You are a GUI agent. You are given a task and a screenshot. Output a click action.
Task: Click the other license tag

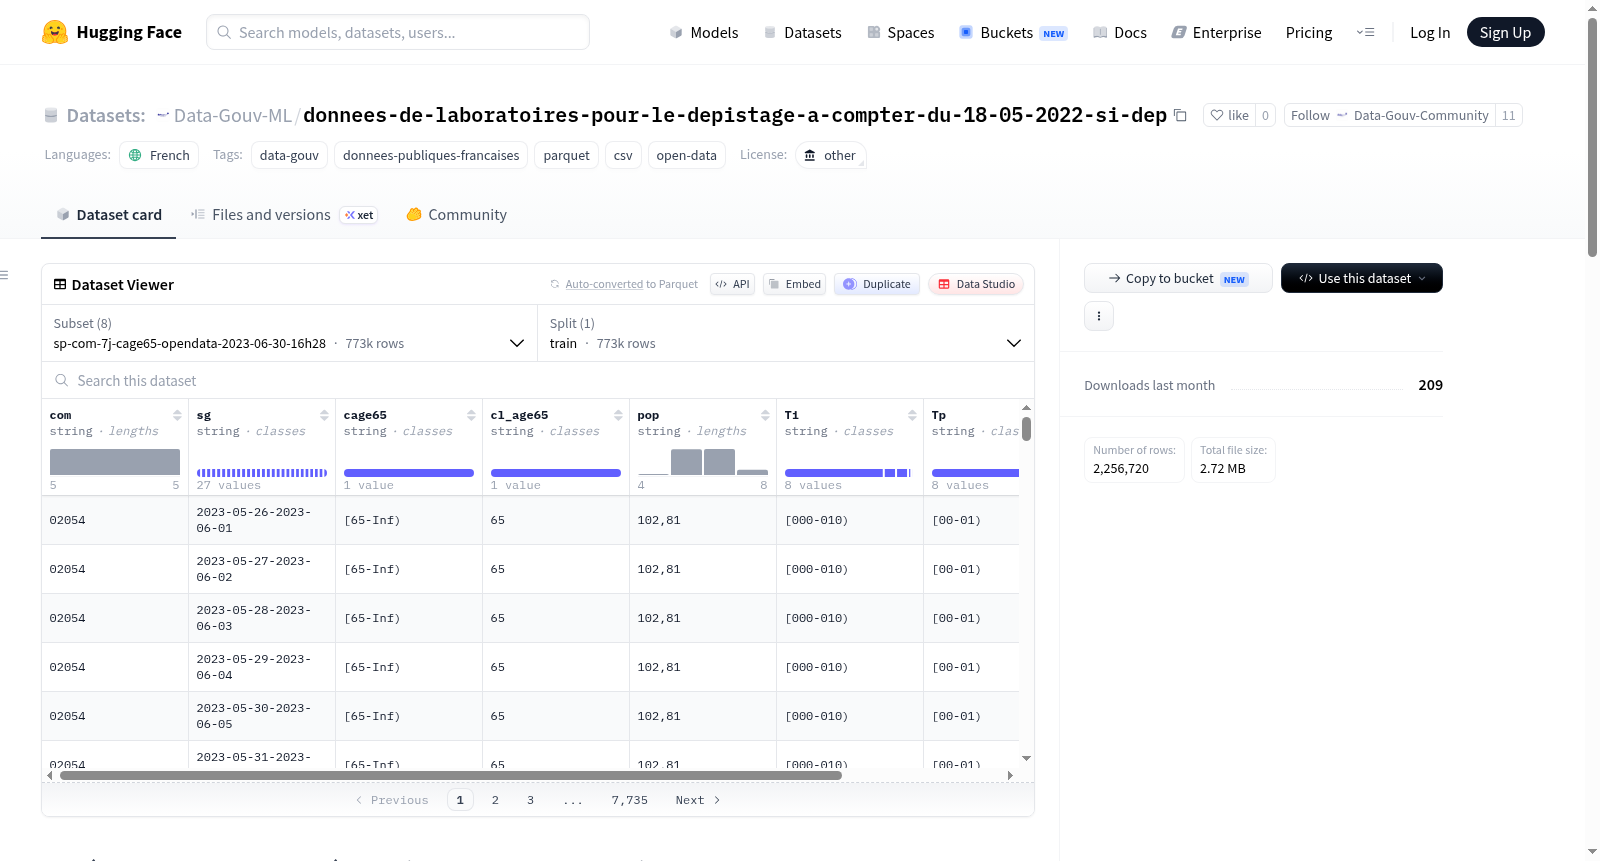click(830, 155)
